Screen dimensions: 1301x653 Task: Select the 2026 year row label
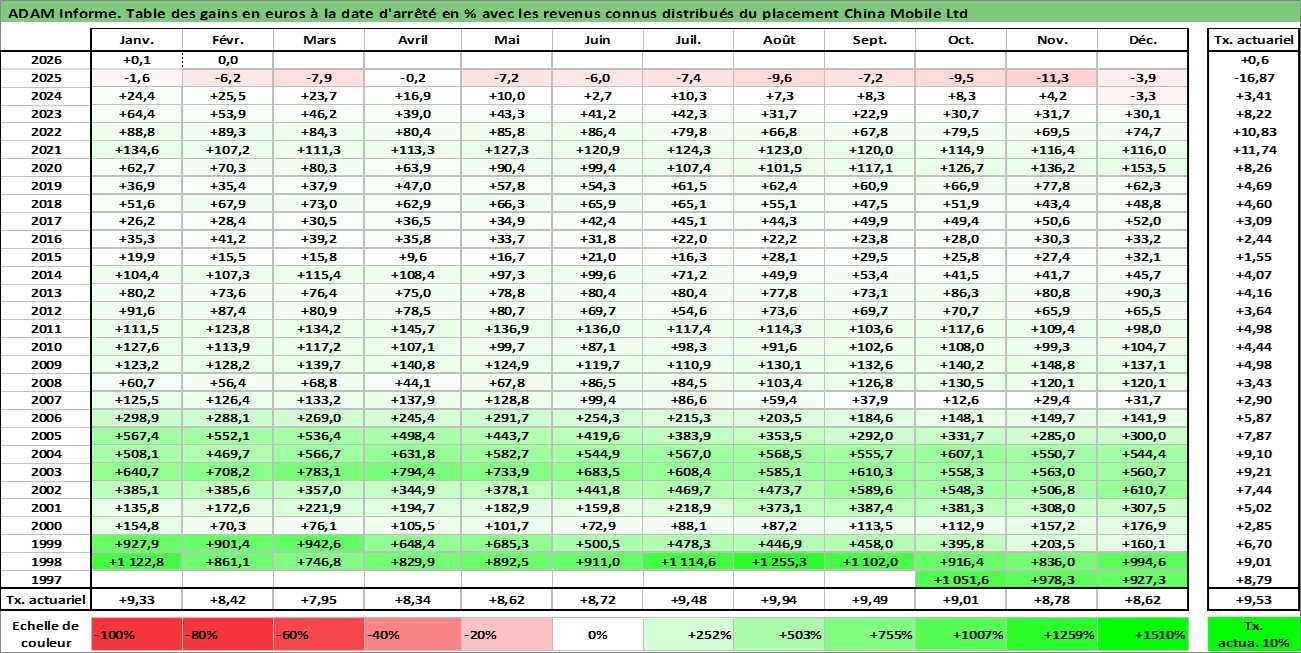click(x=45, y=60)
